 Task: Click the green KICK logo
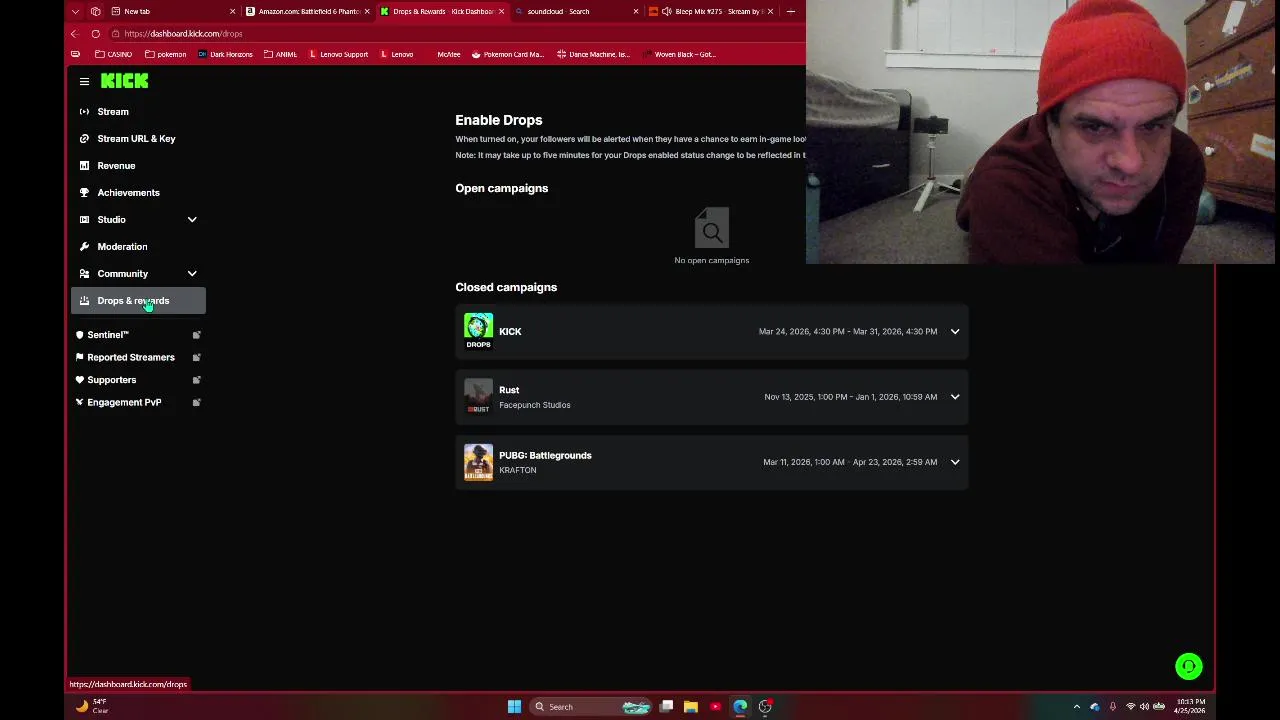tap(124, 81)
